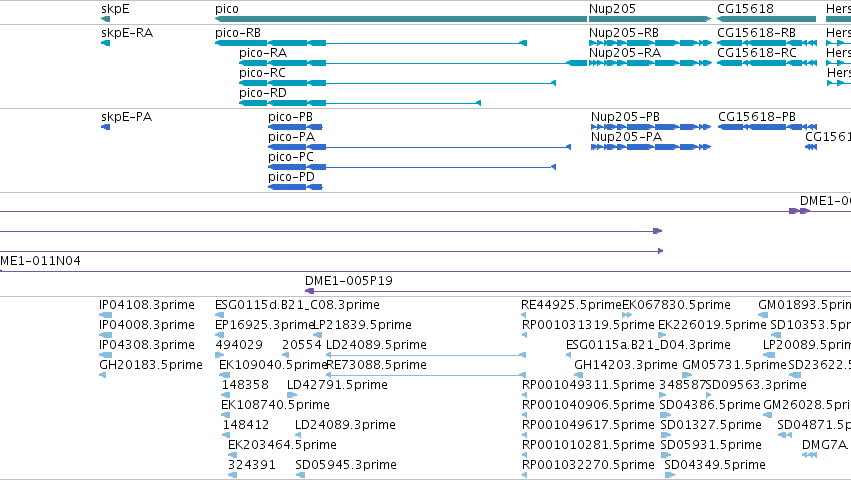This screenshot has width=851, height=480.
Task: Click the pico-PB protein label
Action: point(290,117)
